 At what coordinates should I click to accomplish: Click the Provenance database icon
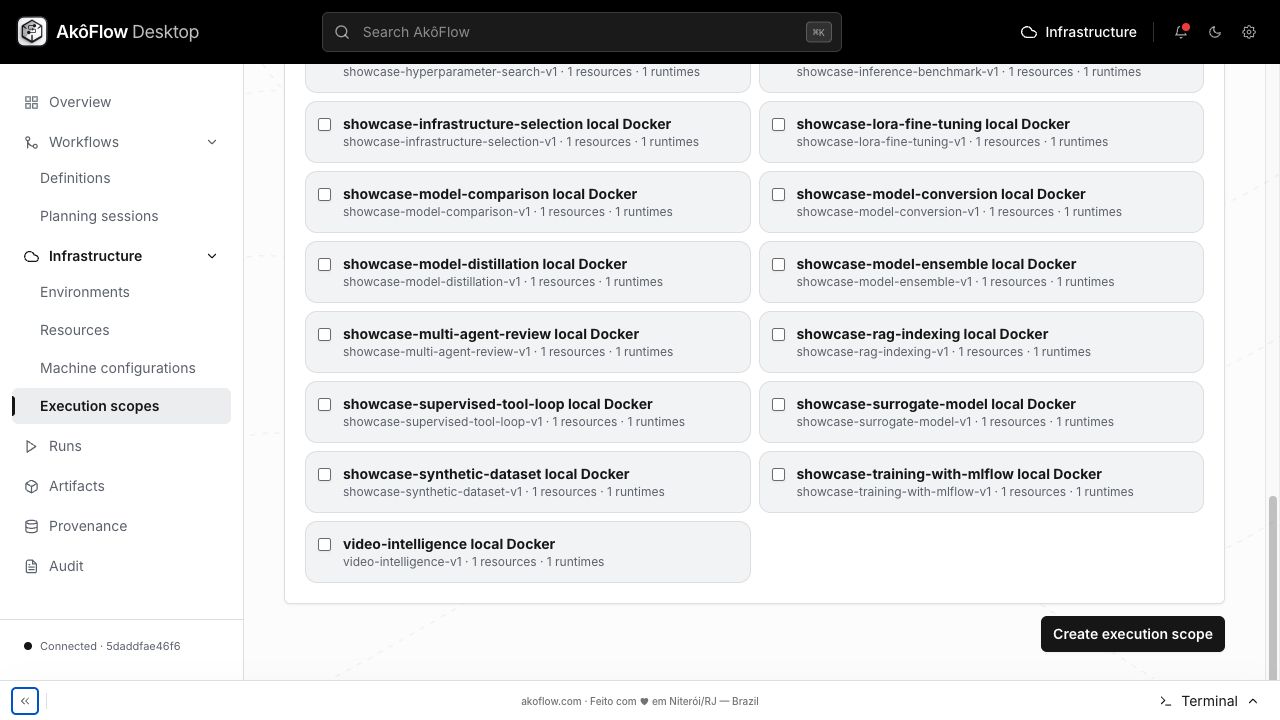tap(31, 526)
